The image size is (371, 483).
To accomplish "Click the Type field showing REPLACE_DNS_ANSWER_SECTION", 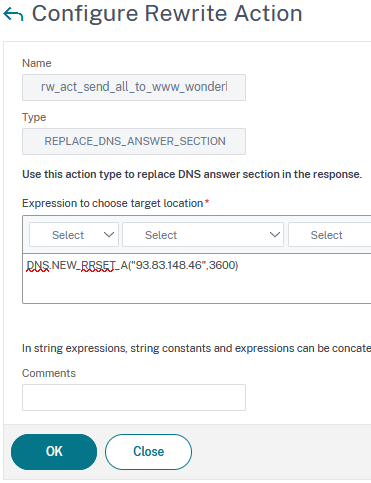I will tap(134, 141).
